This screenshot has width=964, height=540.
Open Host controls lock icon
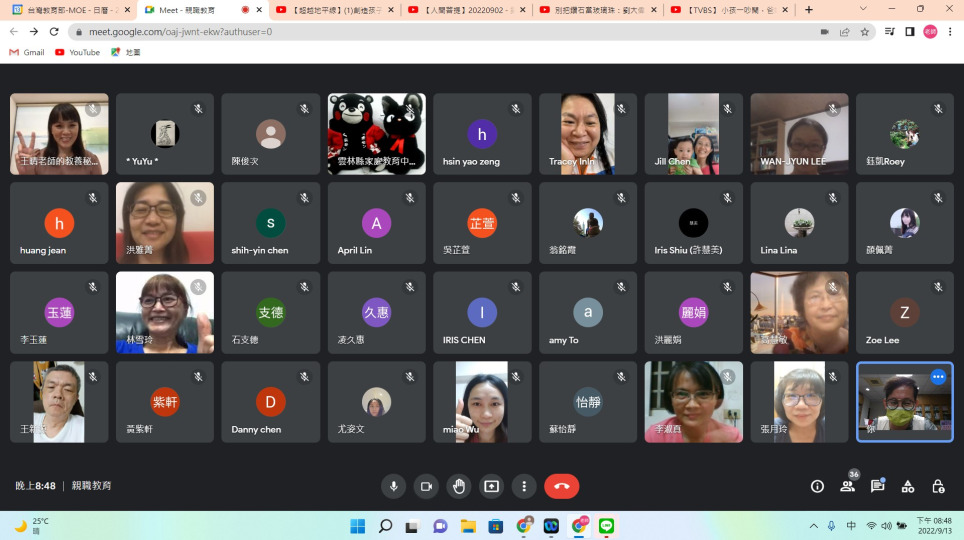pos(938,486)
